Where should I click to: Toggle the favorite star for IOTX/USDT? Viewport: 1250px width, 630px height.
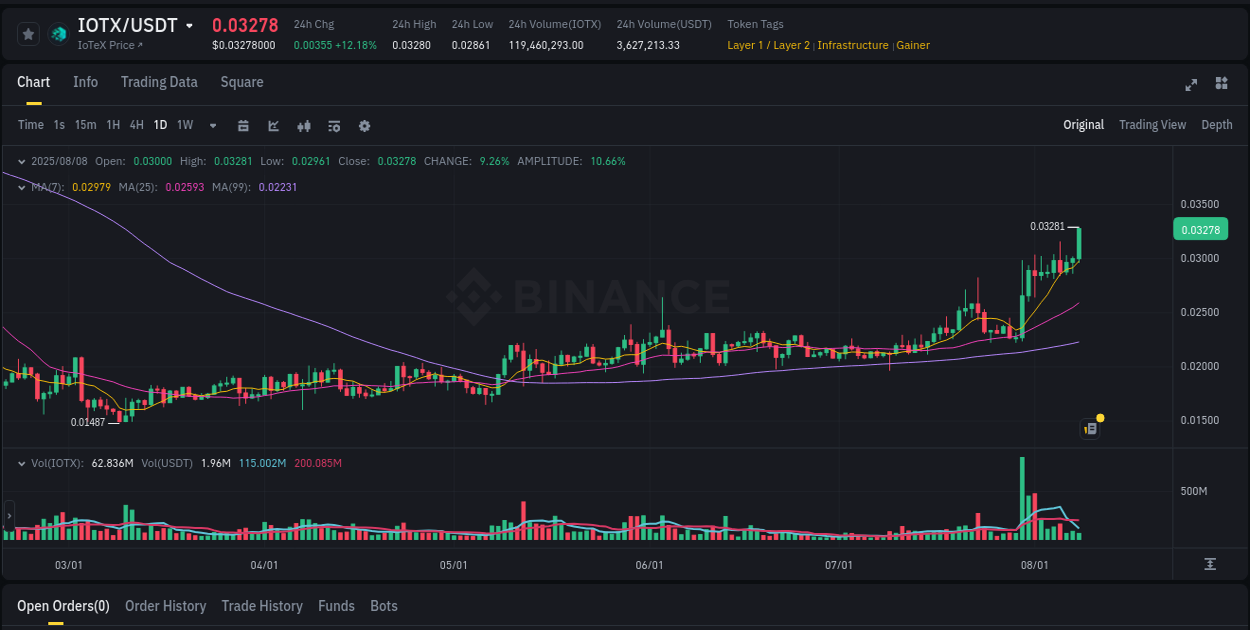pos(28,33)
